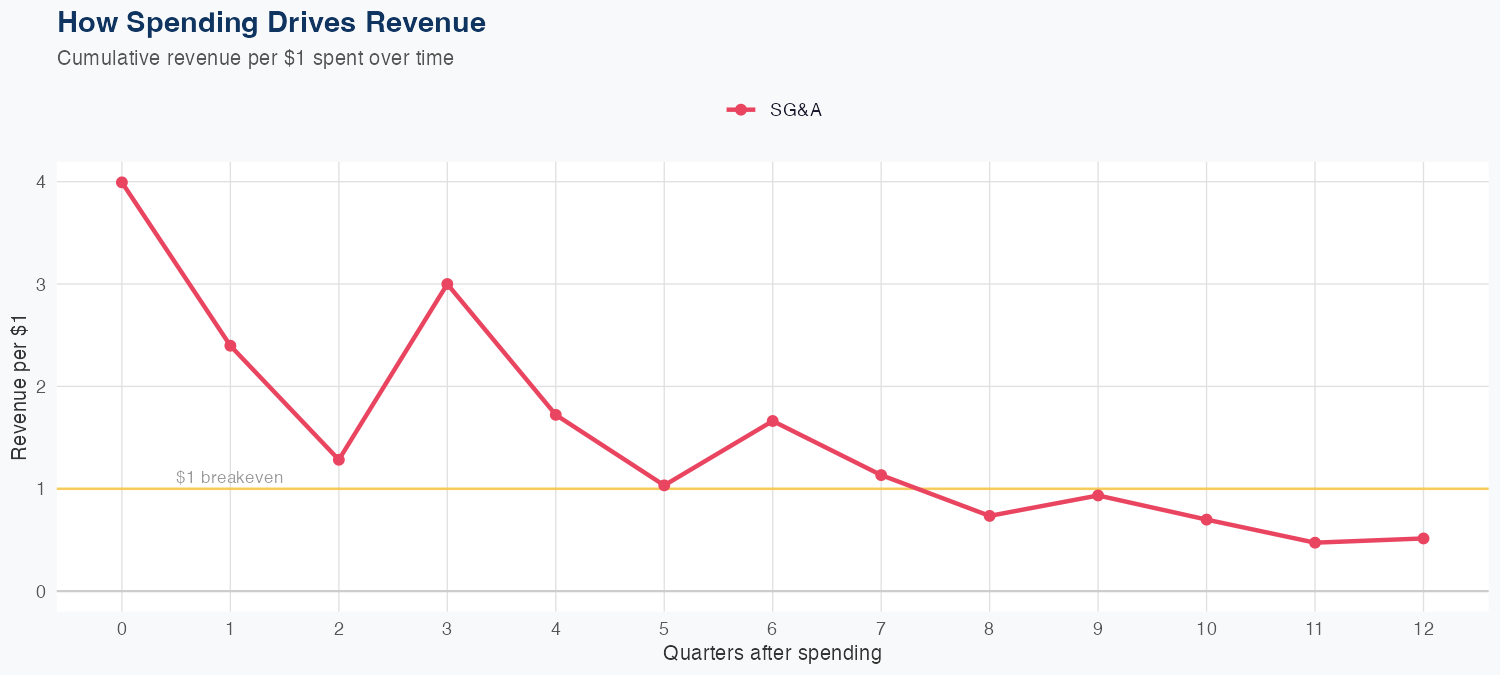Click the SG&A legend color marker
The image size is (1500, 675).
[x=740, y=110]
